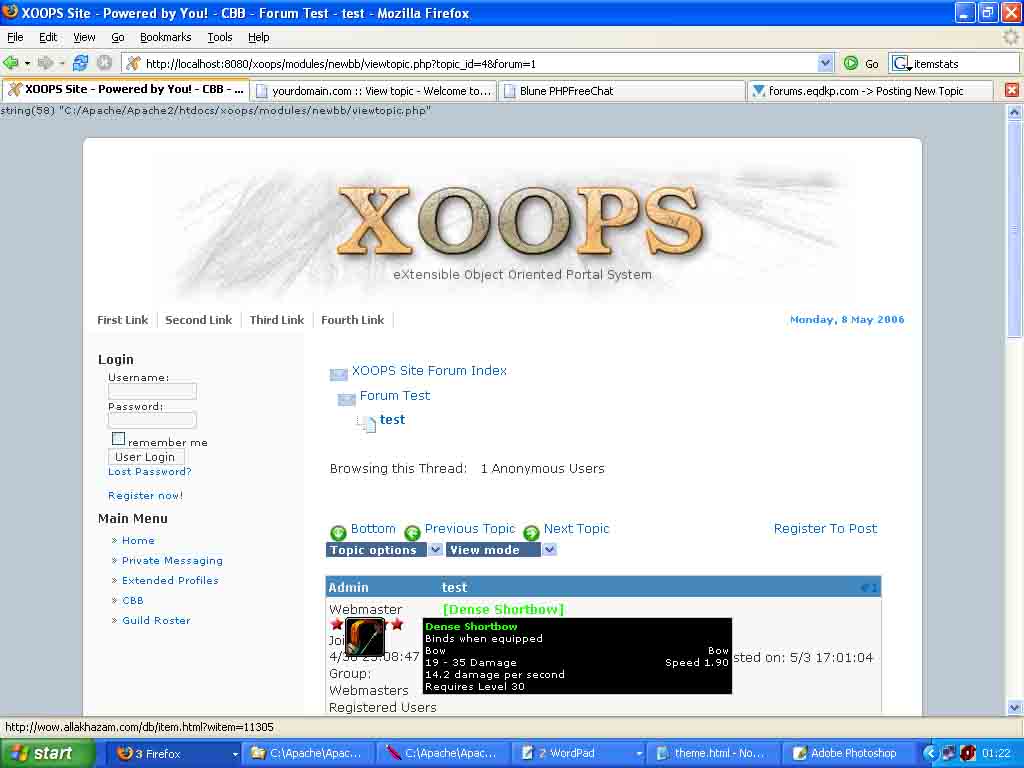This screenshot has width=1024, height=768.
Task: Open CBB in the Main Menu
Action: (133, 600)
